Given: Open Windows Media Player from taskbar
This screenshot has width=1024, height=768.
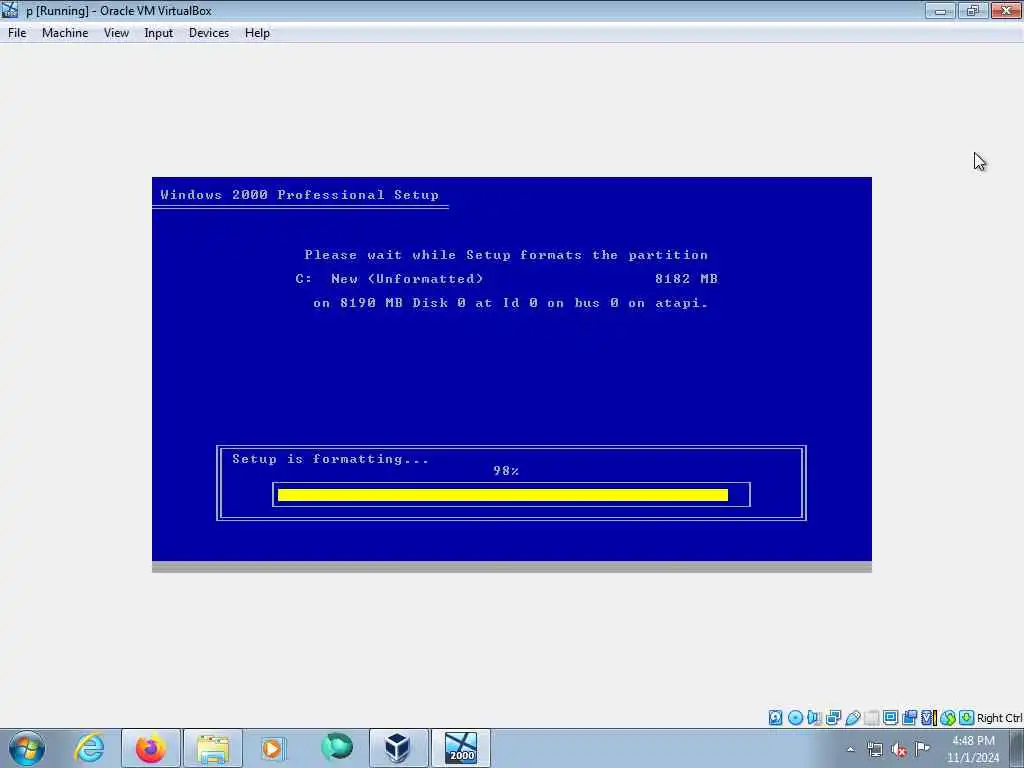Looking at the screenshot, I should click(x=273, y=748).
